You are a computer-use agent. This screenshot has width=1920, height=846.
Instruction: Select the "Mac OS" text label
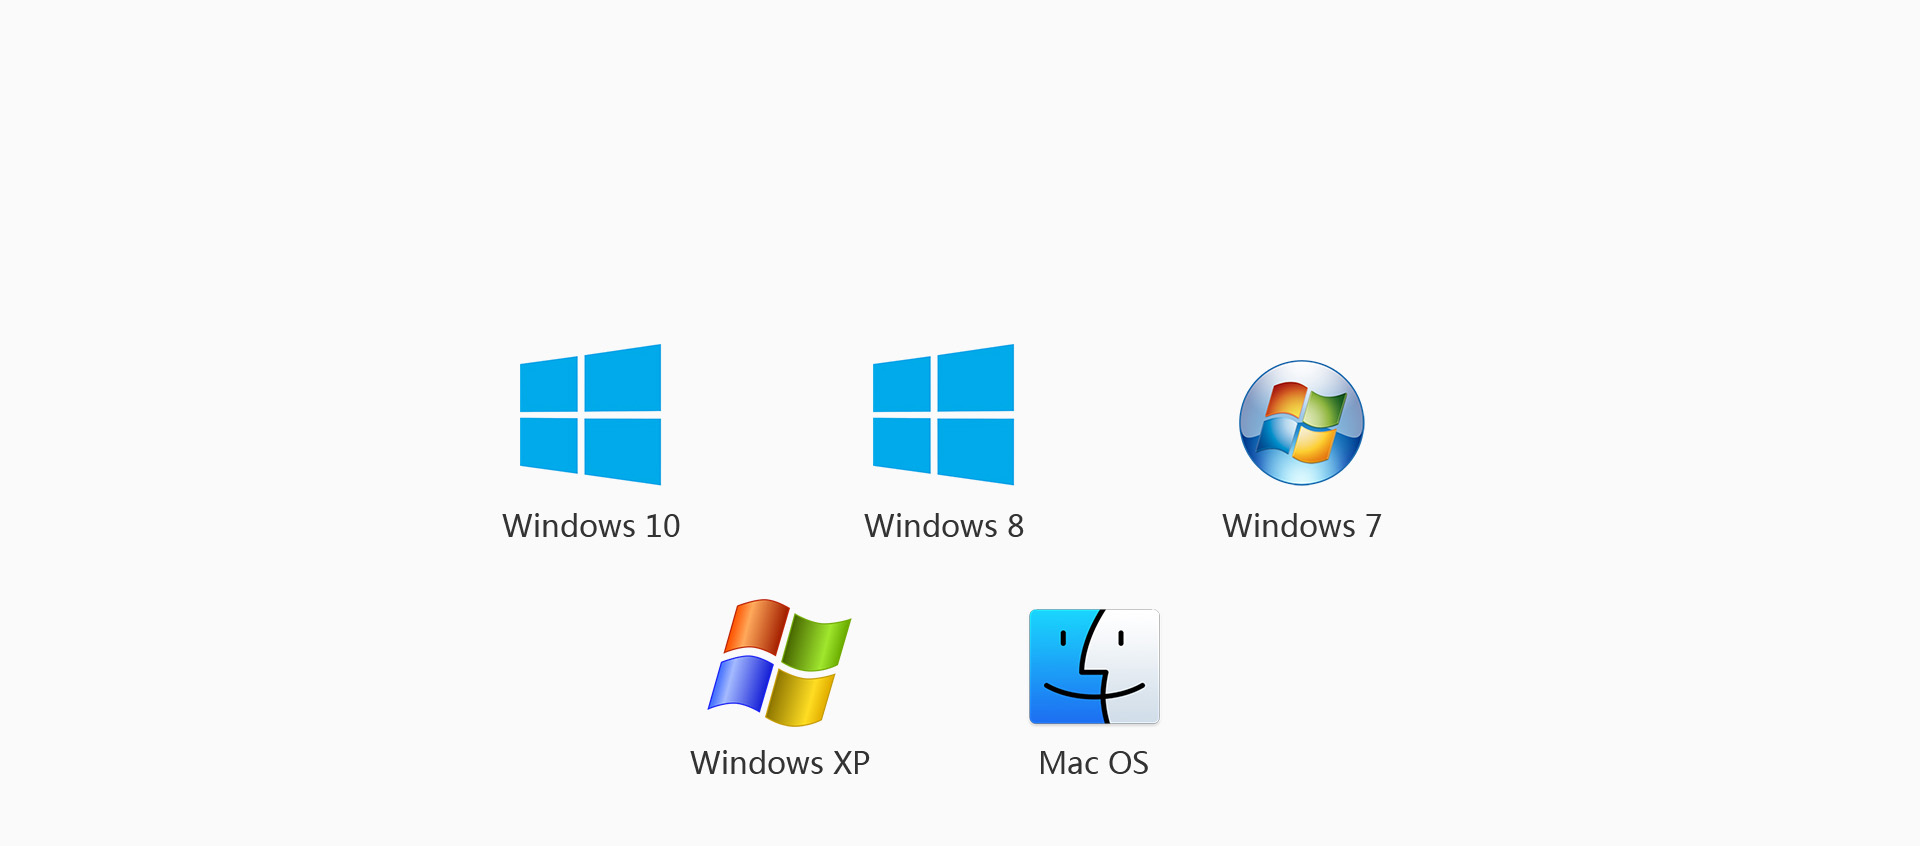point(1094,763)
